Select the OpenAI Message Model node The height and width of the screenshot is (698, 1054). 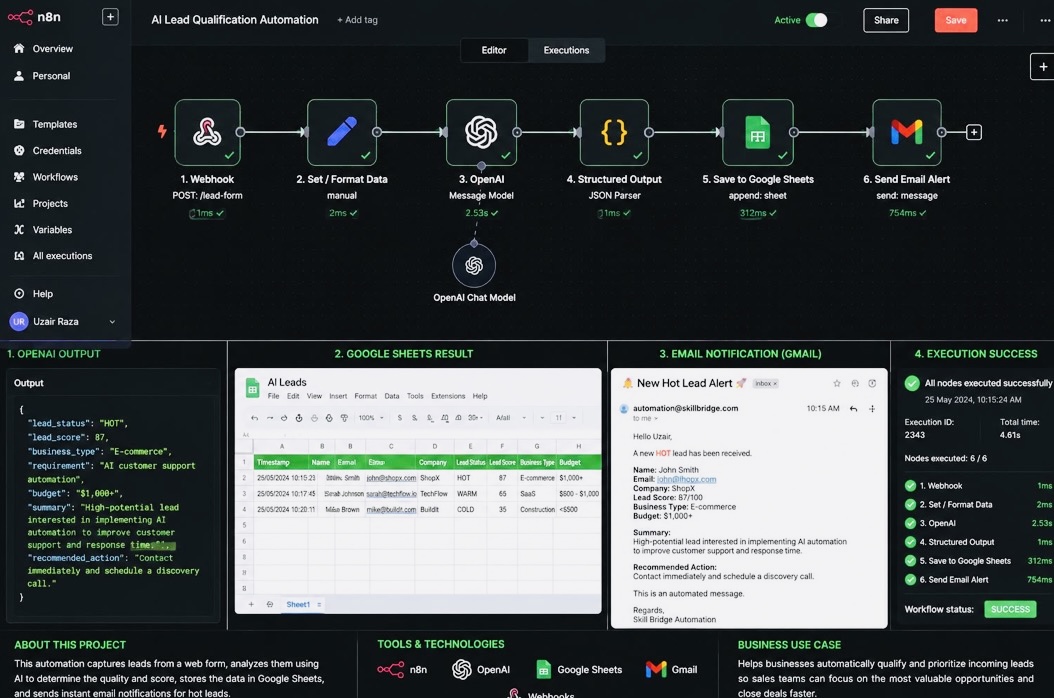(x=481, y=132)
